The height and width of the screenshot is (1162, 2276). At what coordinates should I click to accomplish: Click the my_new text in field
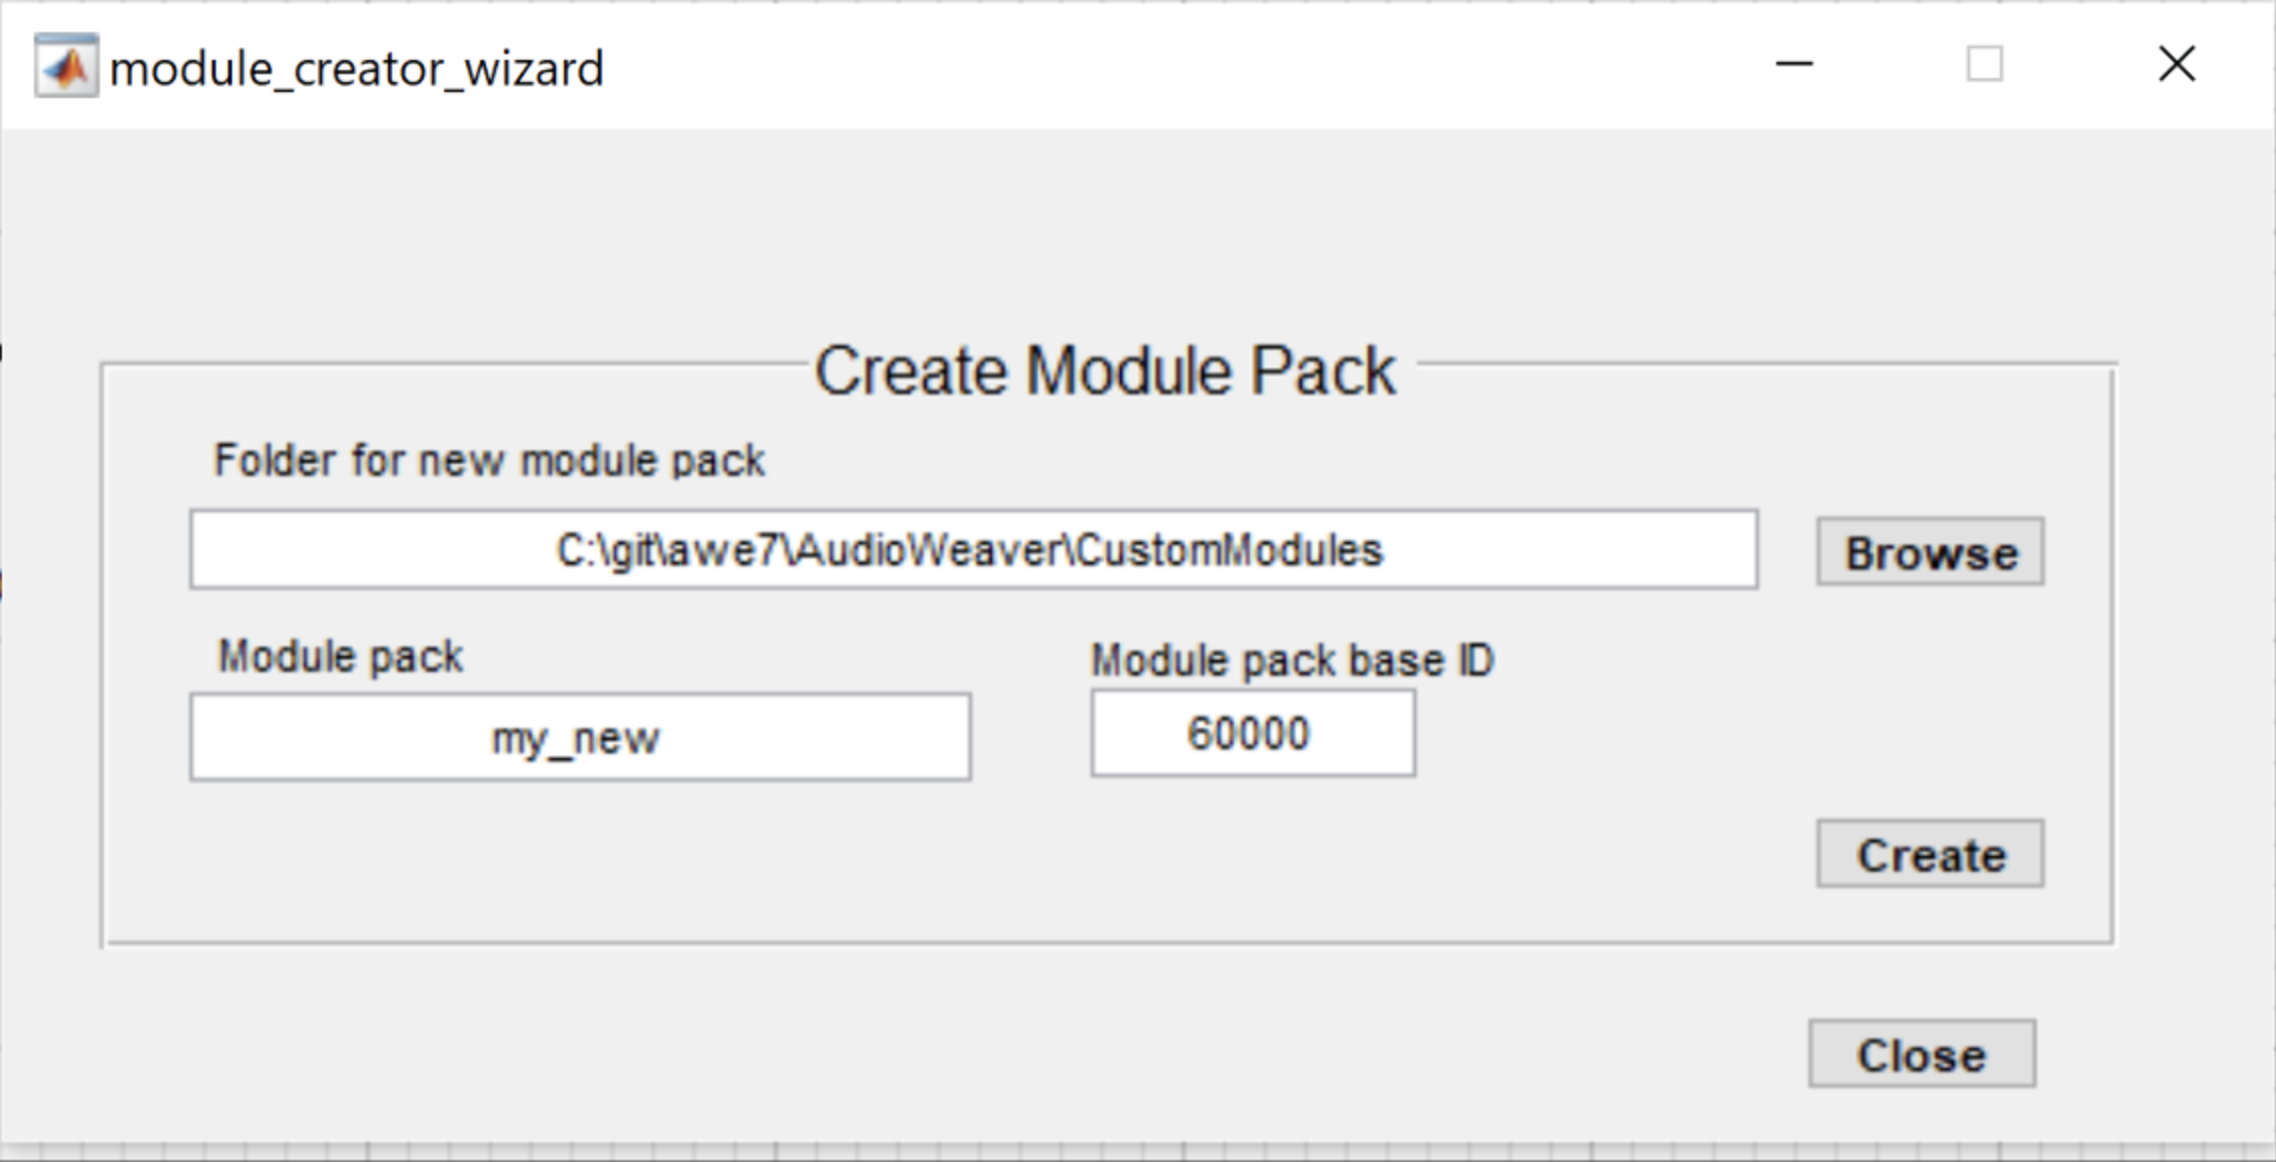point(575,739)
